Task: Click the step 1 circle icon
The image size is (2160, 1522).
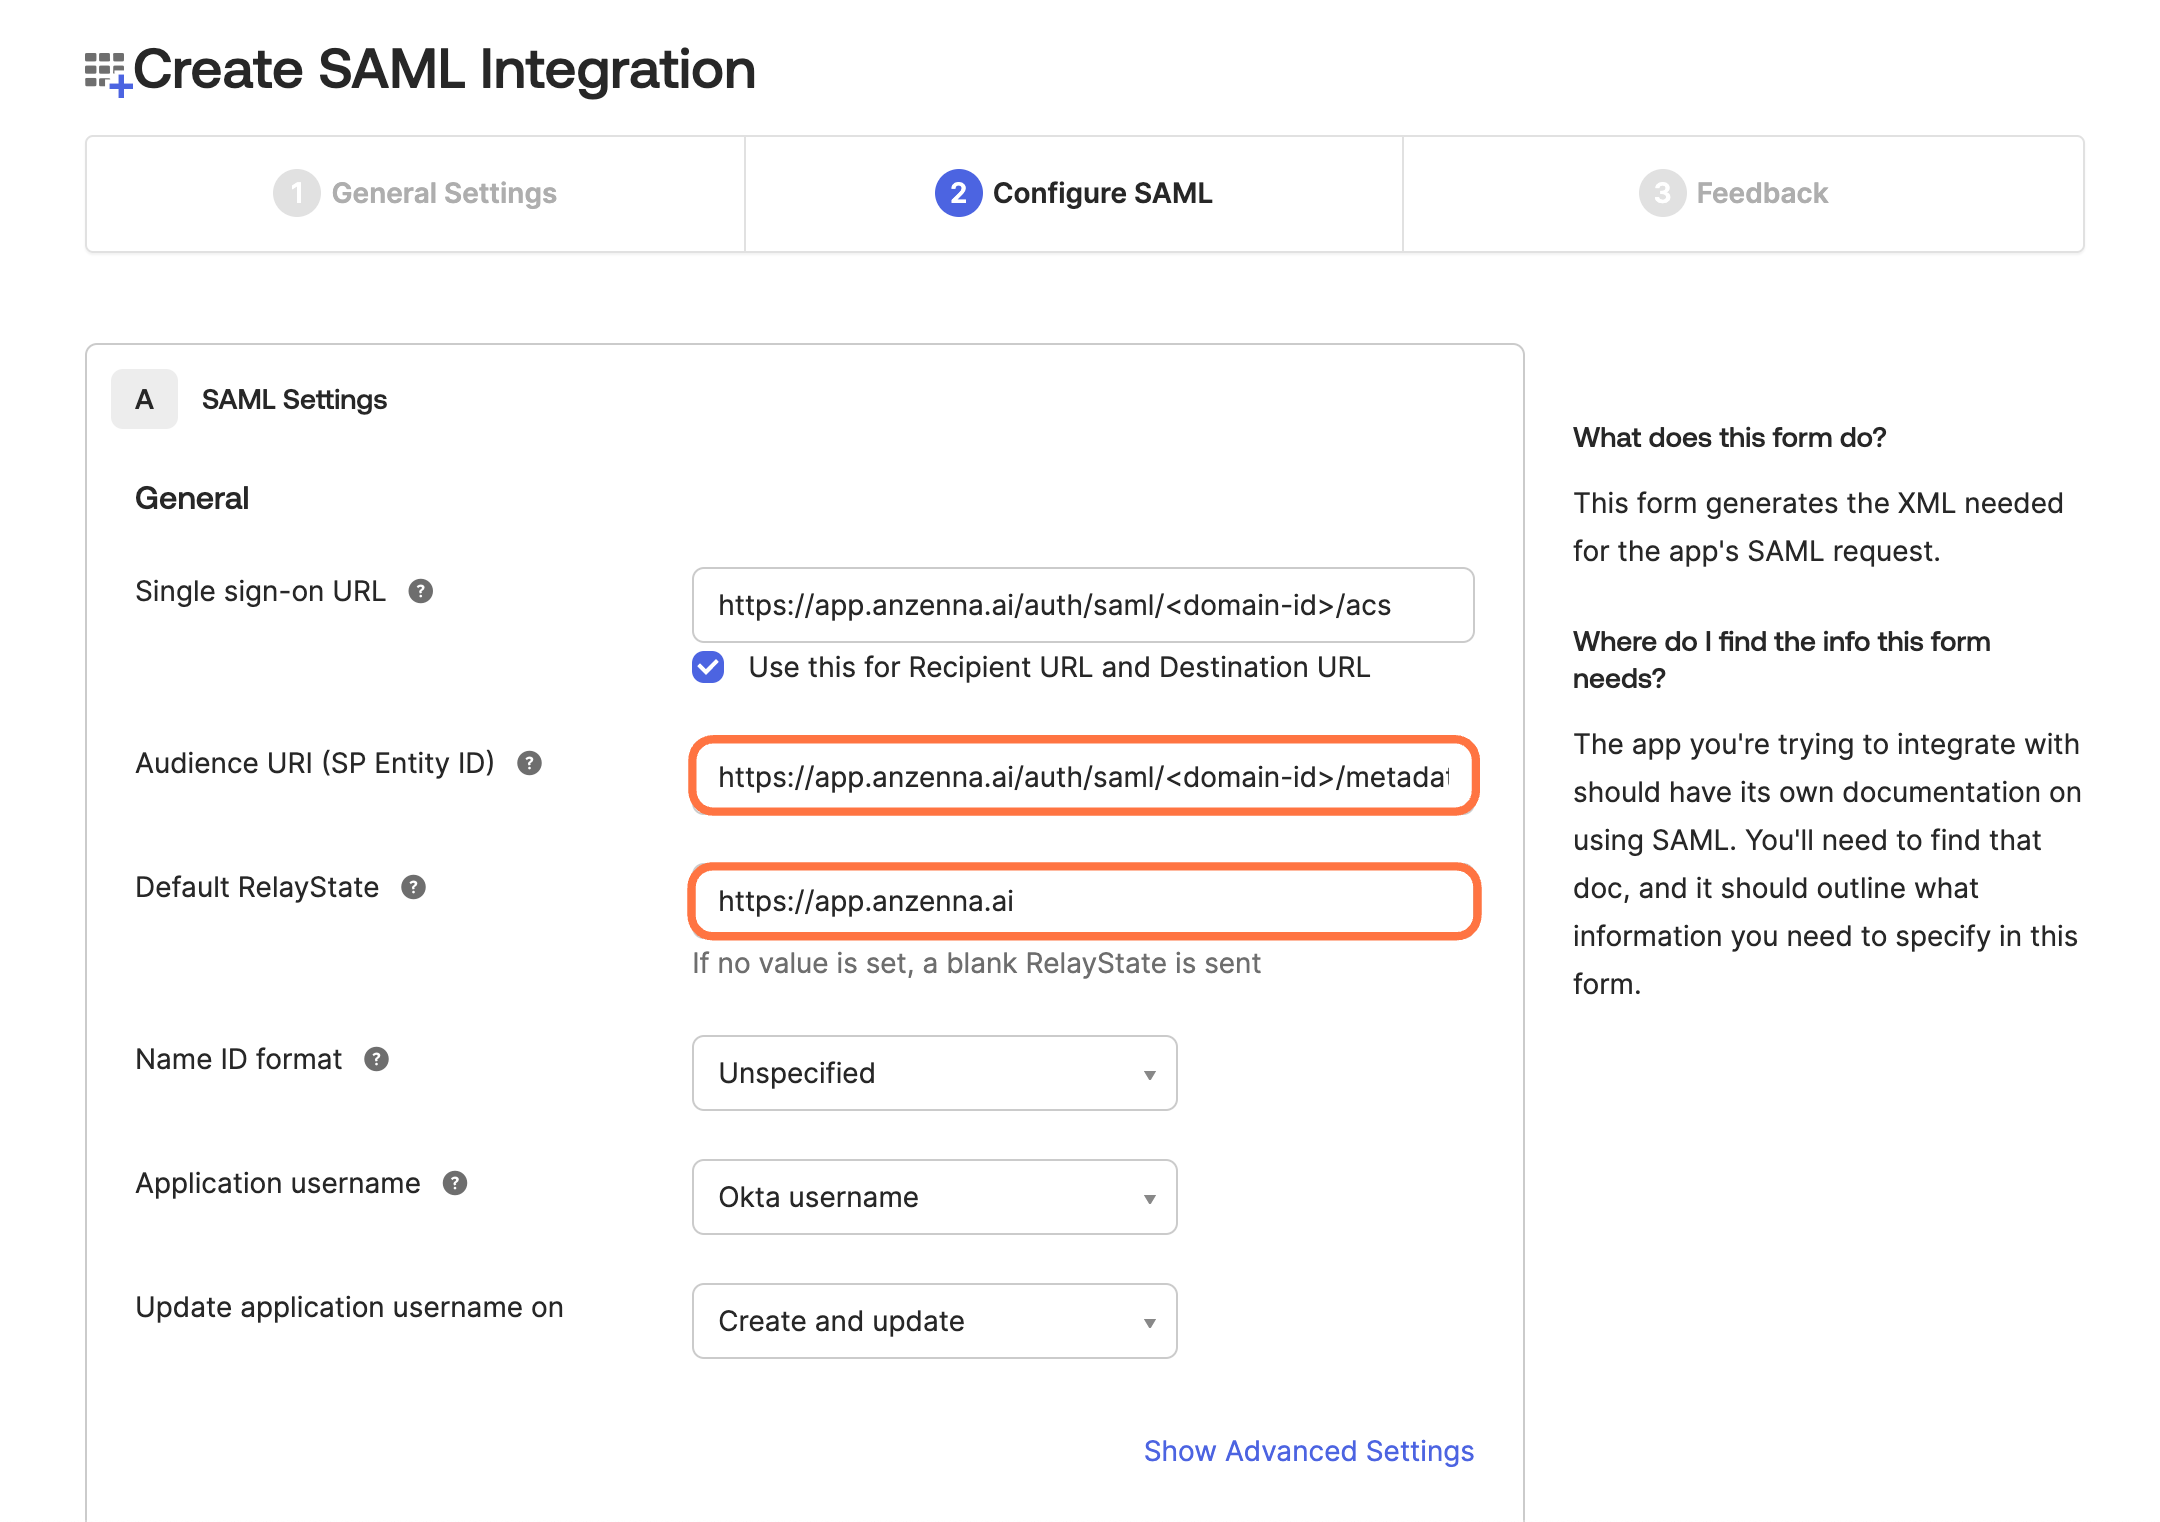Action: point(296,193)
